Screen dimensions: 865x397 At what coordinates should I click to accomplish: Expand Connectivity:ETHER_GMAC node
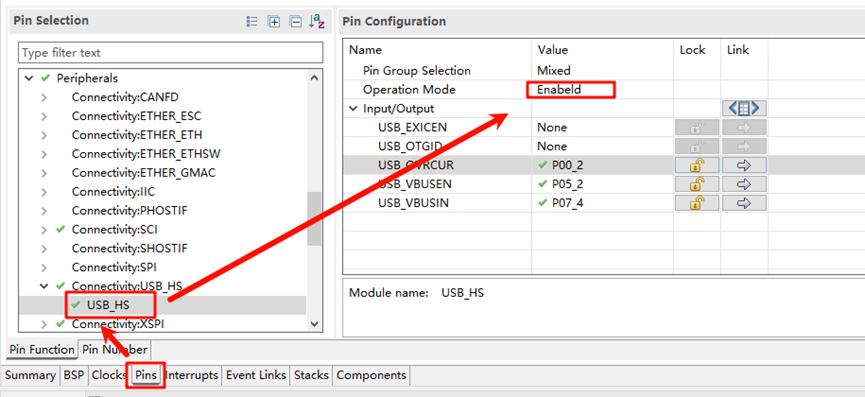[44, 173]
